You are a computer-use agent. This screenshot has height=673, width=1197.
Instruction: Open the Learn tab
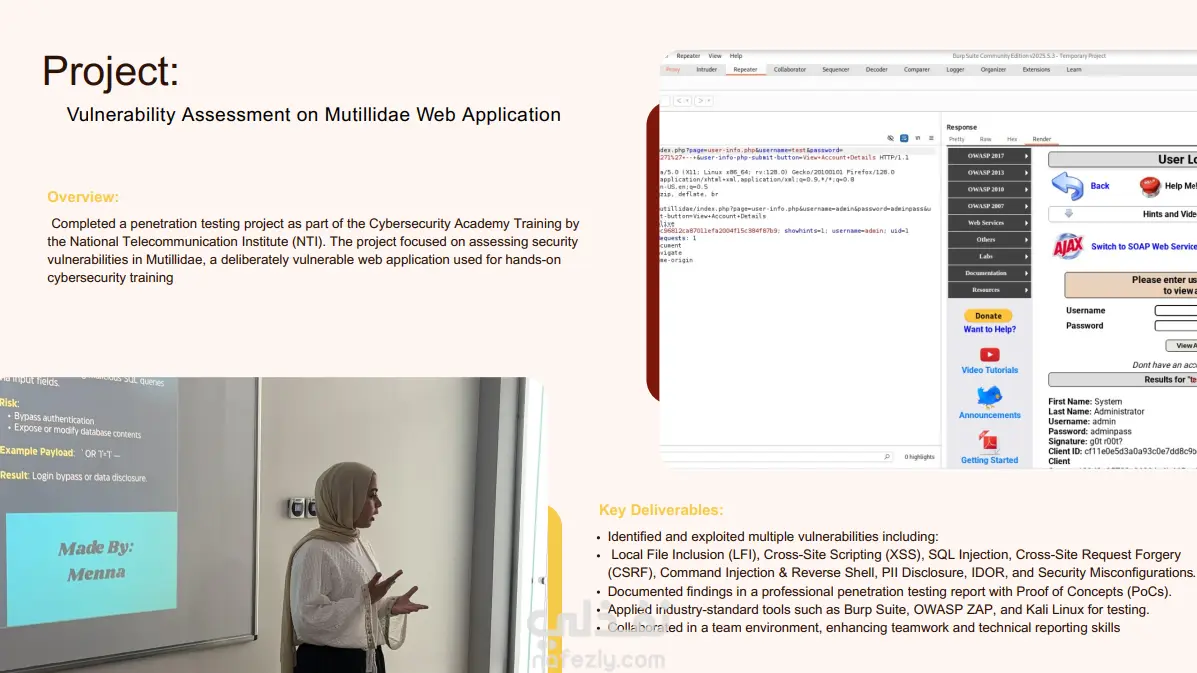point(1073,69)
